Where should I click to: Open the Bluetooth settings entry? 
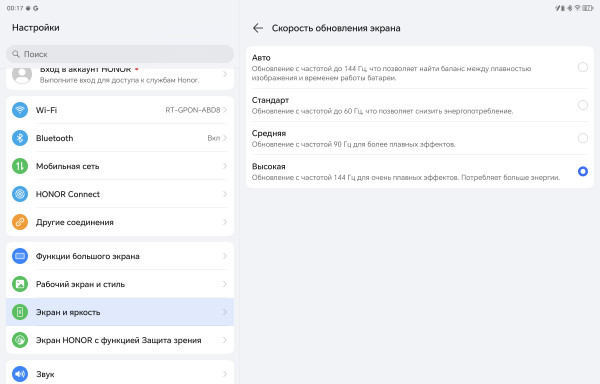tap(120, 138)
